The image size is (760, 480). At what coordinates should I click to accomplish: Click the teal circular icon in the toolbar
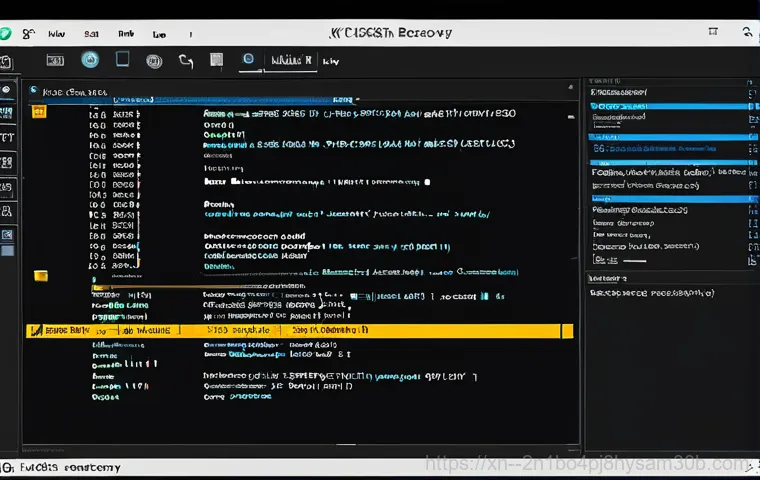pos(90,60)
